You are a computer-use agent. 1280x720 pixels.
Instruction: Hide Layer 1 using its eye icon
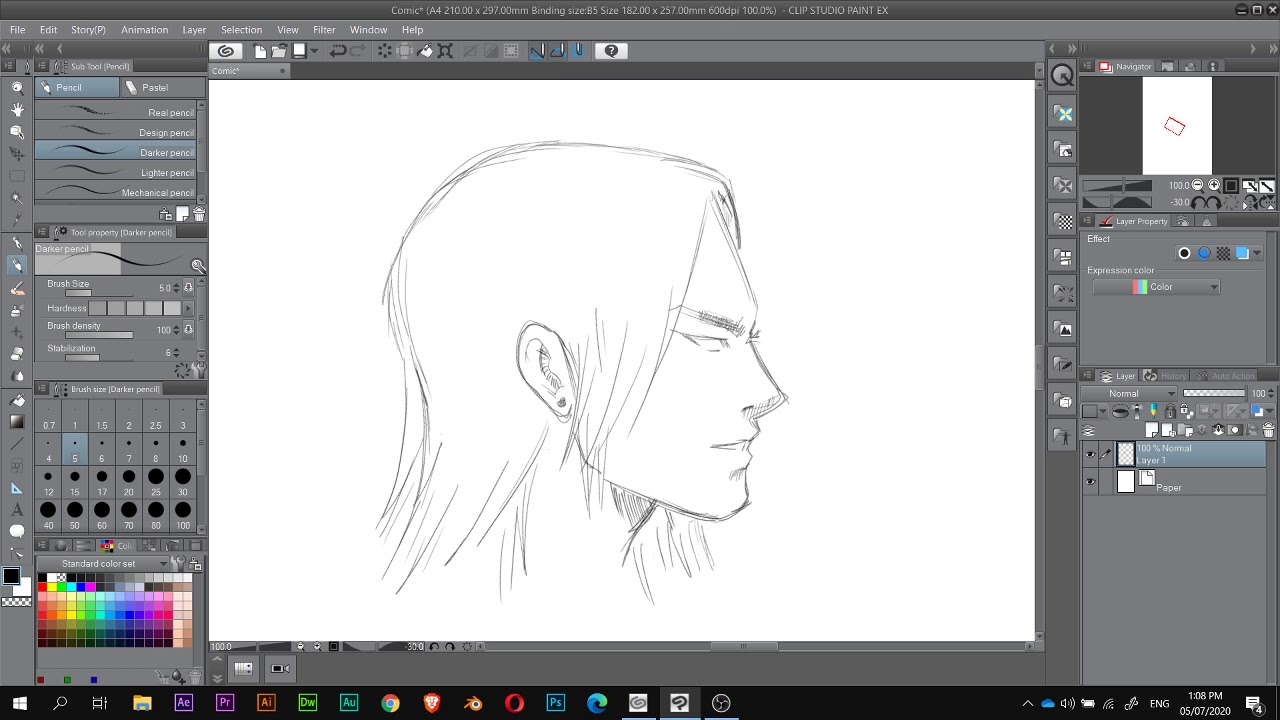point(1090,454)
